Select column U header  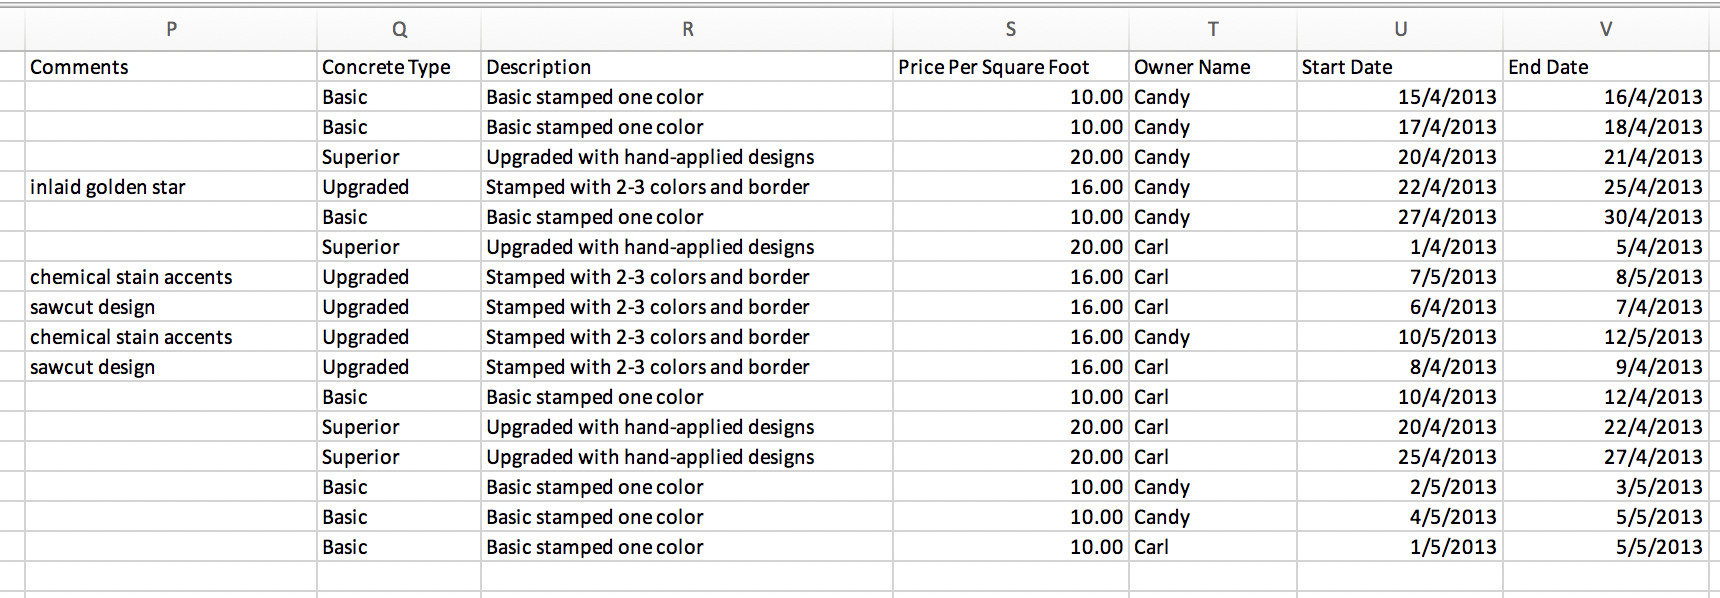[1400, 29]
